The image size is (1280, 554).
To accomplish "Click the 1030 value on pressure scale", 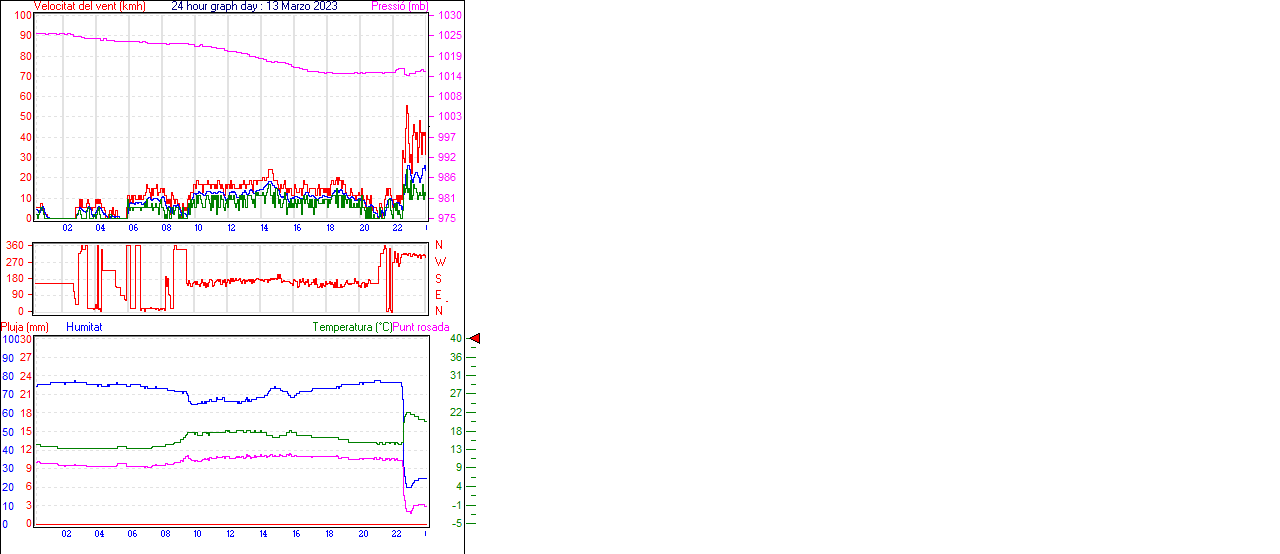I will click(x=448, y=16).
